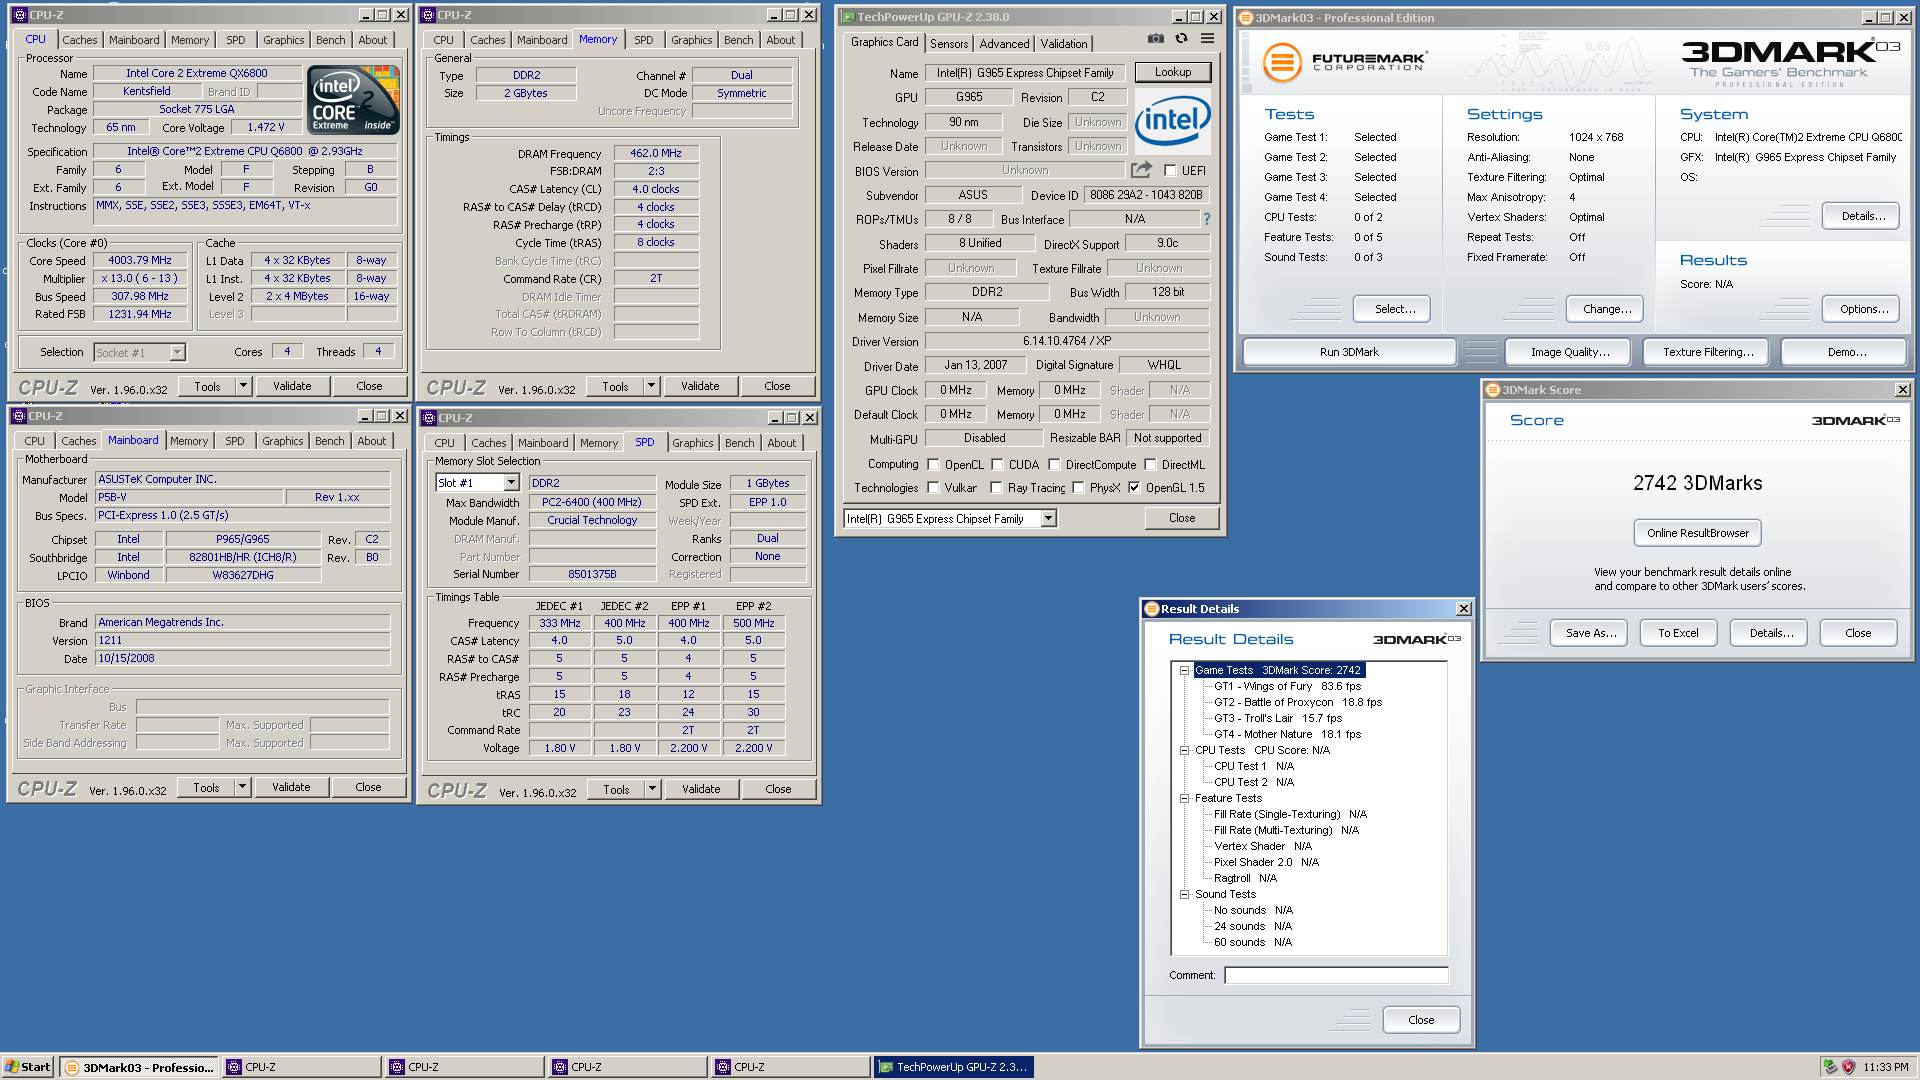Open Graphics tab in CPU-Z SPD window
This screenshot has height=1080, width=1920.
(693, 443)
